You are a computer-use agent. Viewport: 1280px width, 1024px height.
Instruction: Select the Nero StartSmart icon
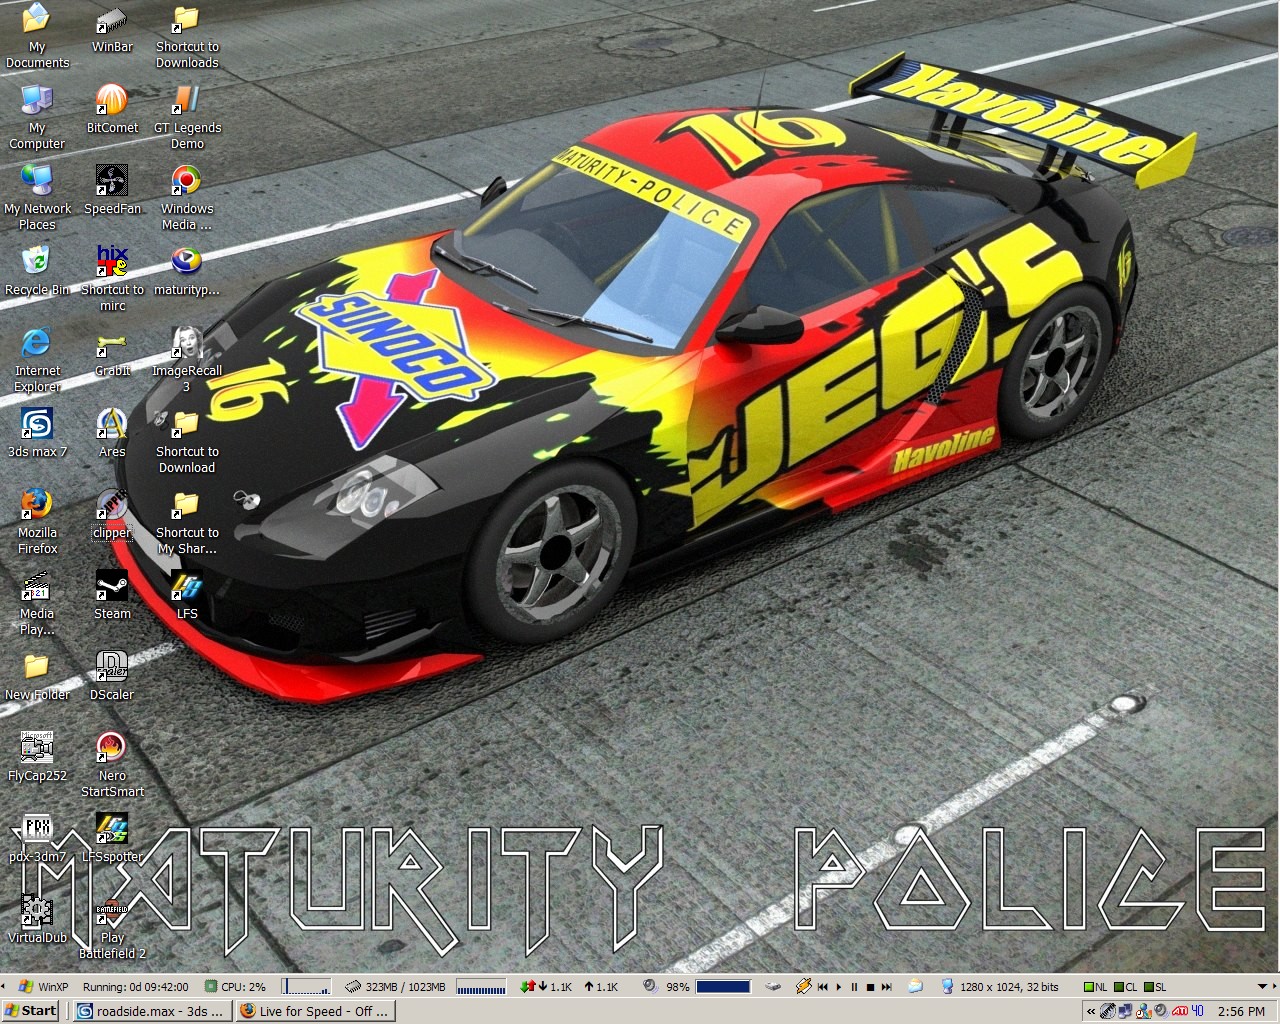coord(112,765)
